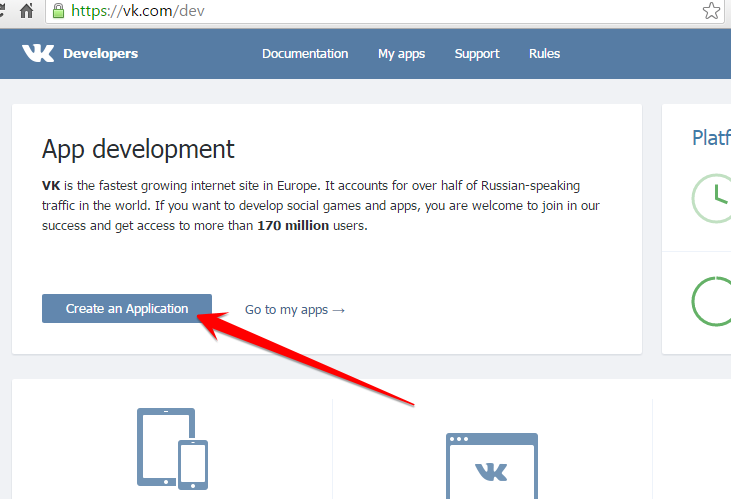
Task: Open the Rules page
Action: coord(544,54)
